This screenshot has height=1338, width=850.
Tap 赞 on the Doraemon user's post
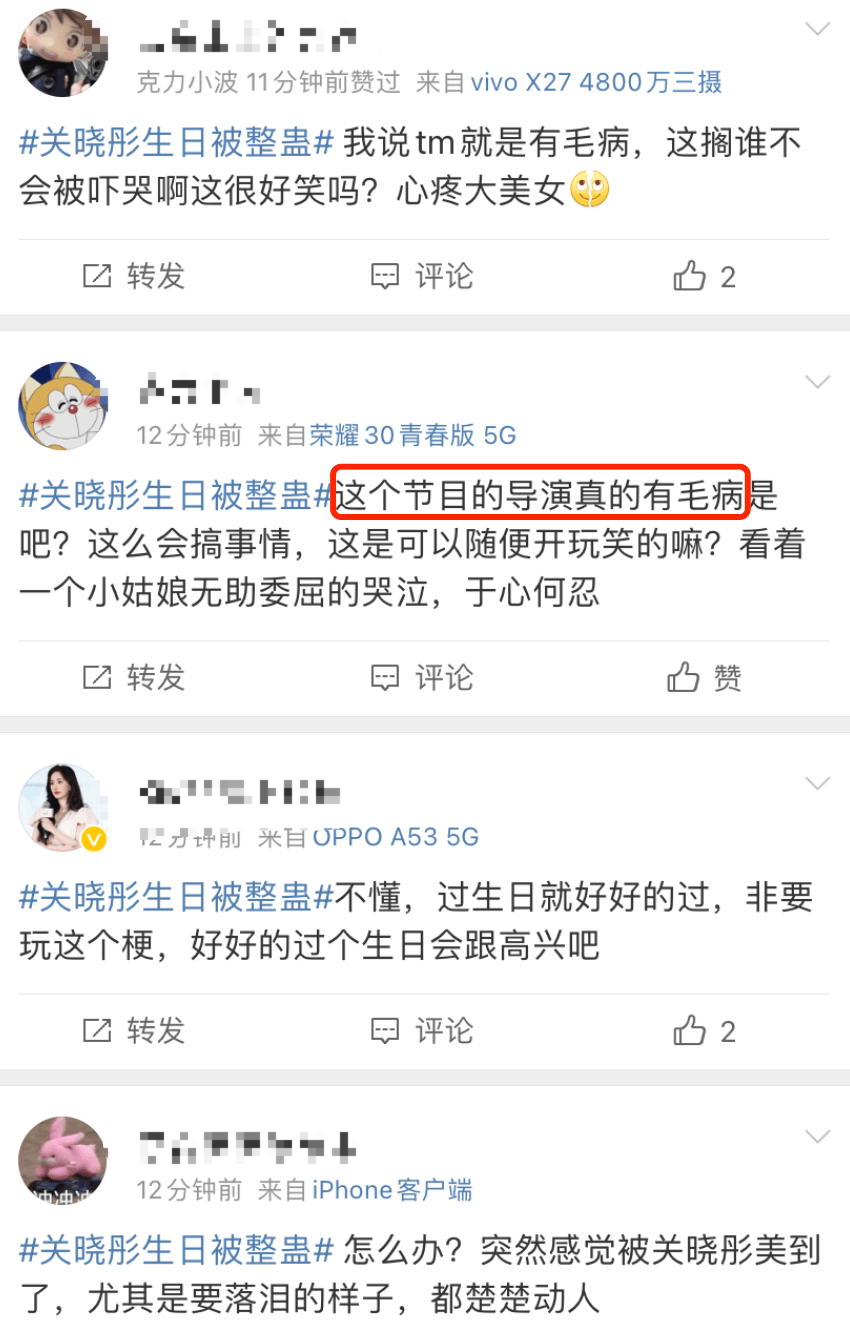point(705,678)
